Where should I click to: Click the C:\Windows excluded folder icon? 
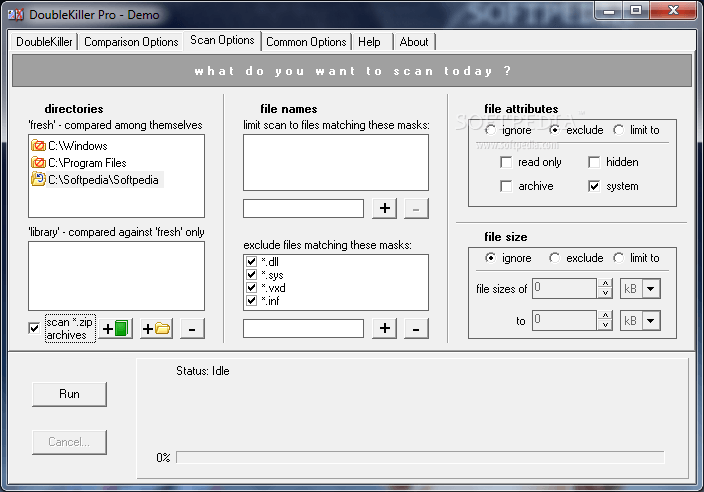coord(38,145)
